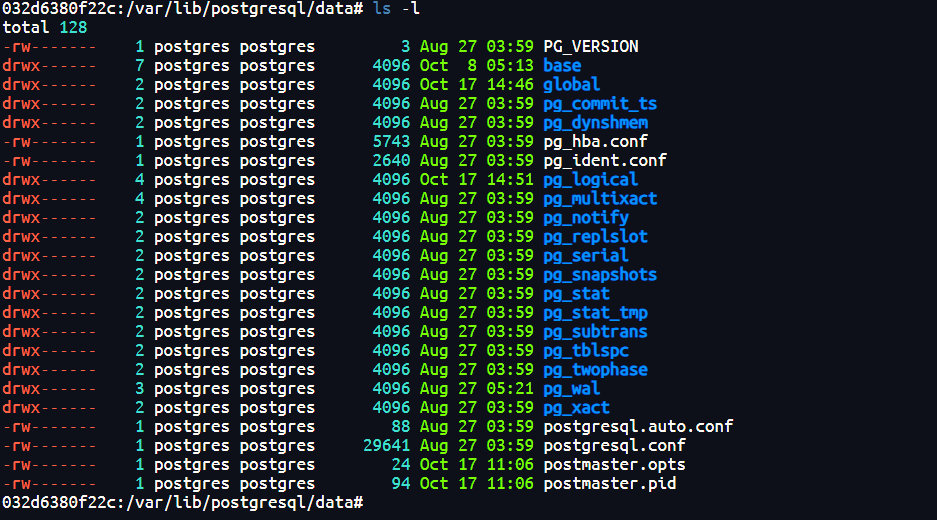
Task: Click the pg_ident.conf file name
Action: [x=605, y=161]
